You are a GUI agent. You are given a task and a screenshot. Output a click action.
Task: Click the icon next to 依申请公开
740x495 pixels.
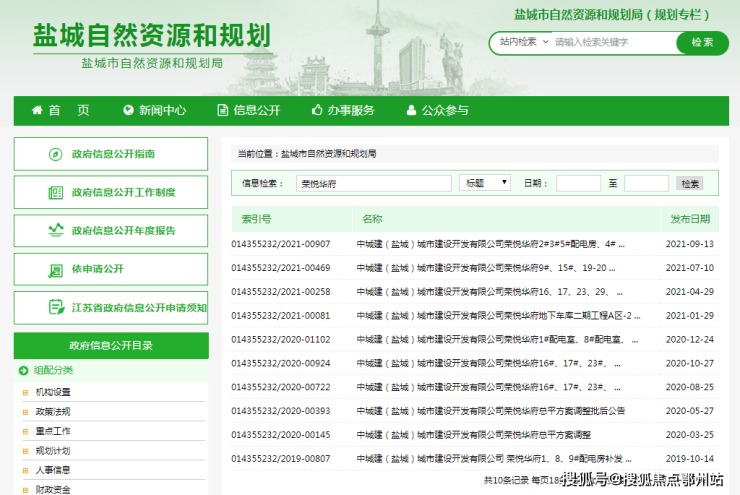[56, 268]
